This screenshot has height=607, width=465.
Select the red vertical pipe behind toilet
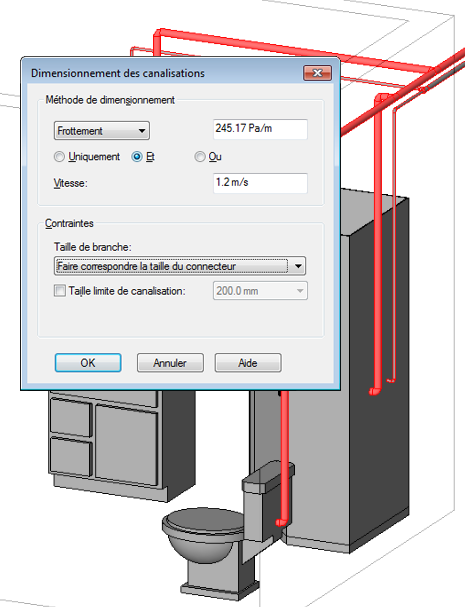coord(285,457)
